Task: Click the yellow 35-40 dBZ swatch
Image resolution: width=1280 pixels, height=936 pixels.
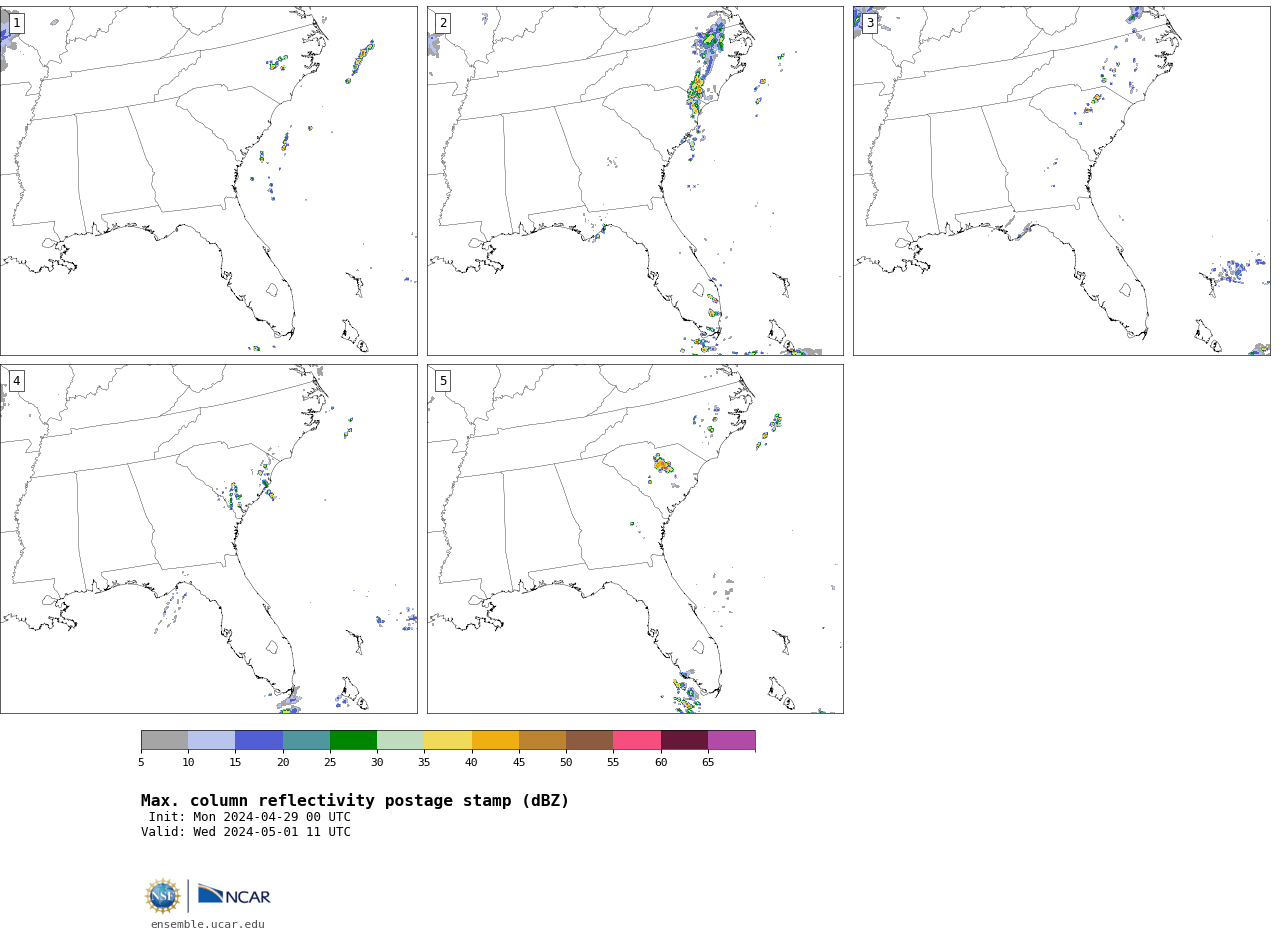Action: pyautogui.click(x=448, y=740)
